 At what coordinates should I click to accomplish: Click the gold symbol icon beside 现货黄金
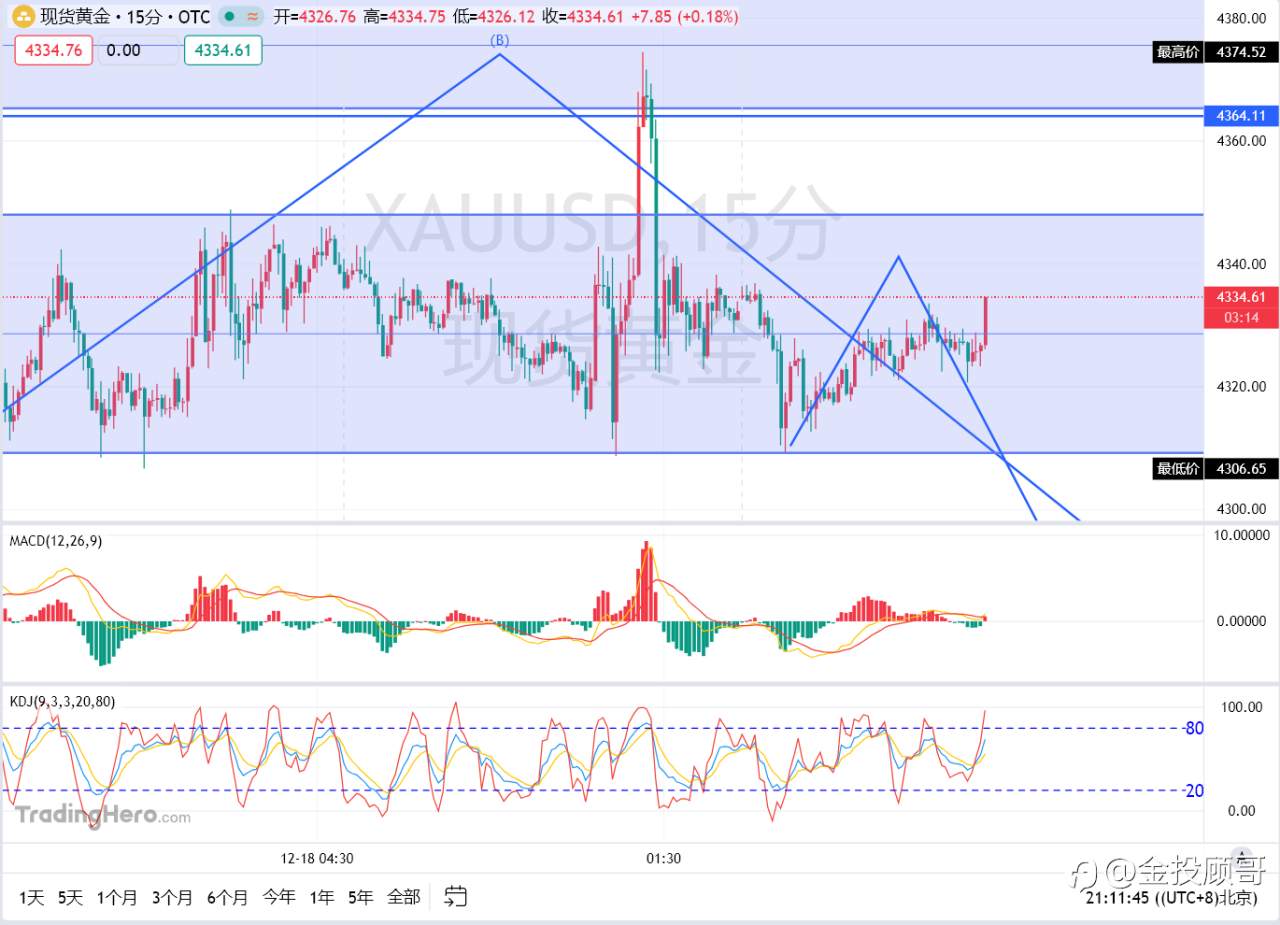tap(23, 17)
